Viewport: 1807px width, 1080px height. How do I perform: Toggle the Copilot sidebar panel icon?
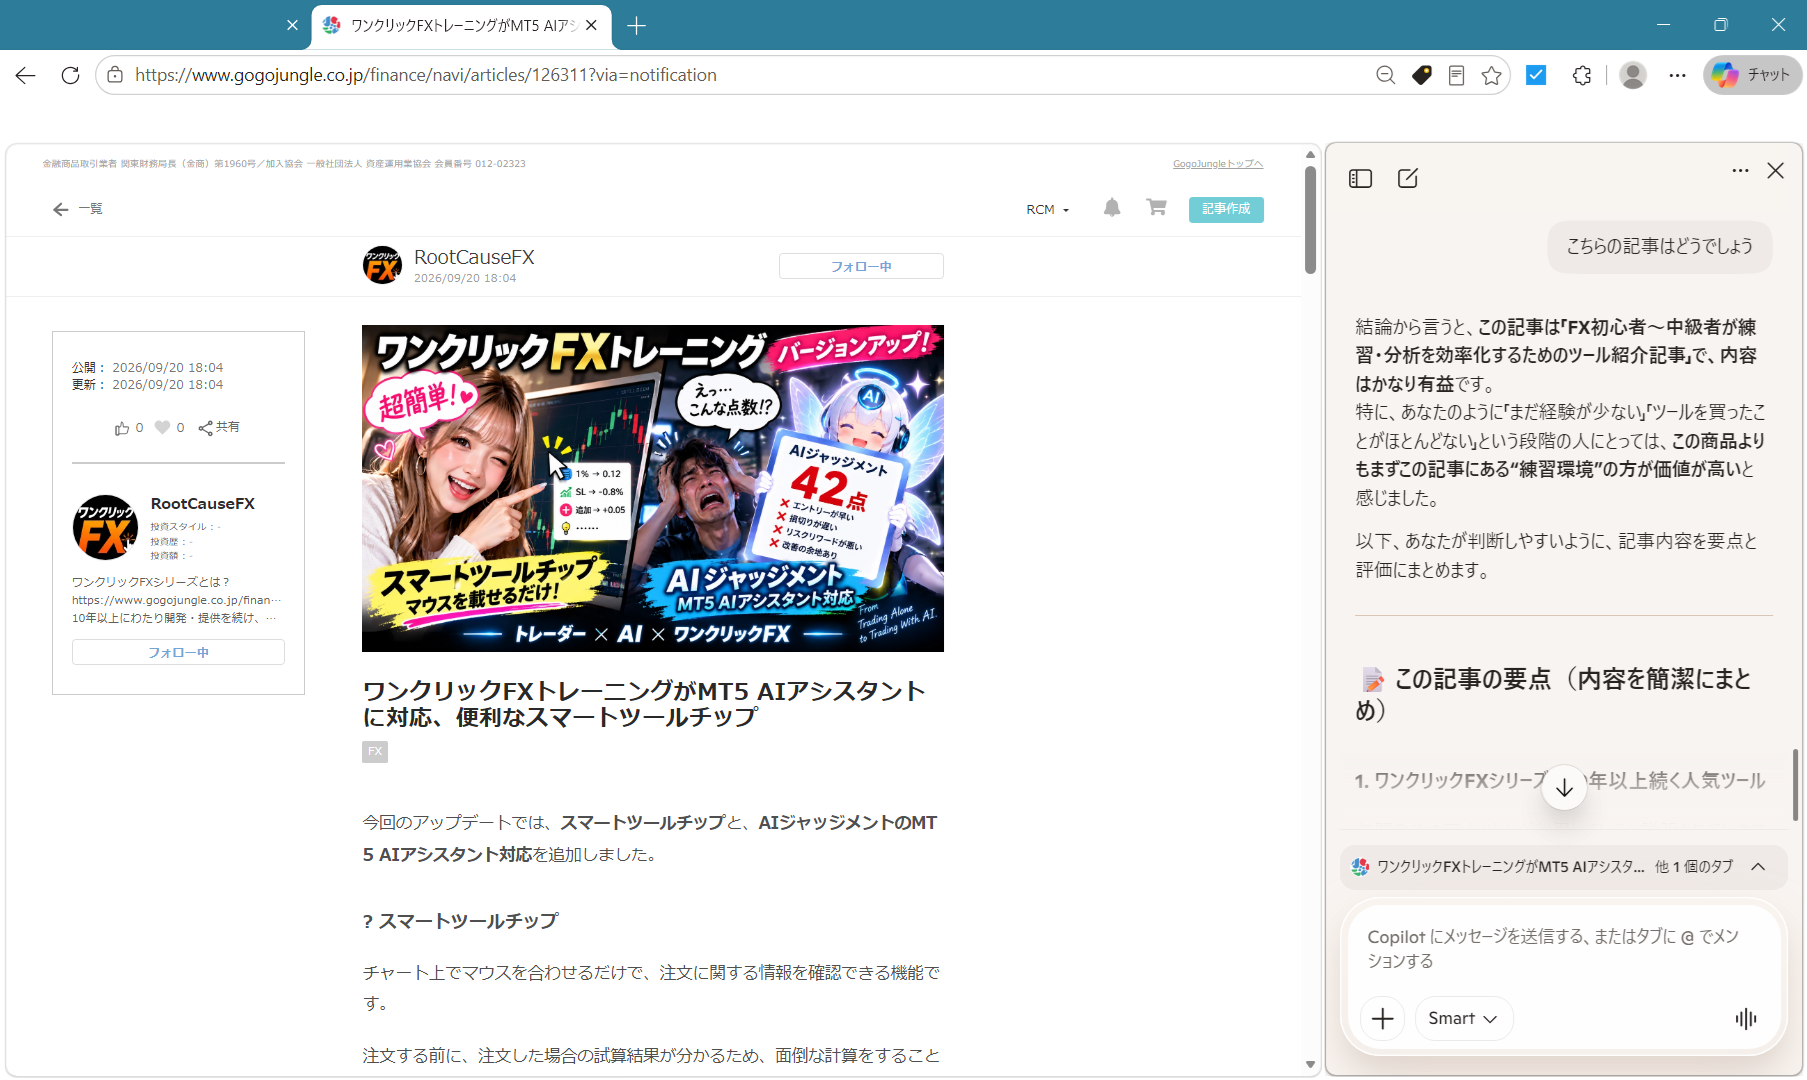[1360, 179]
